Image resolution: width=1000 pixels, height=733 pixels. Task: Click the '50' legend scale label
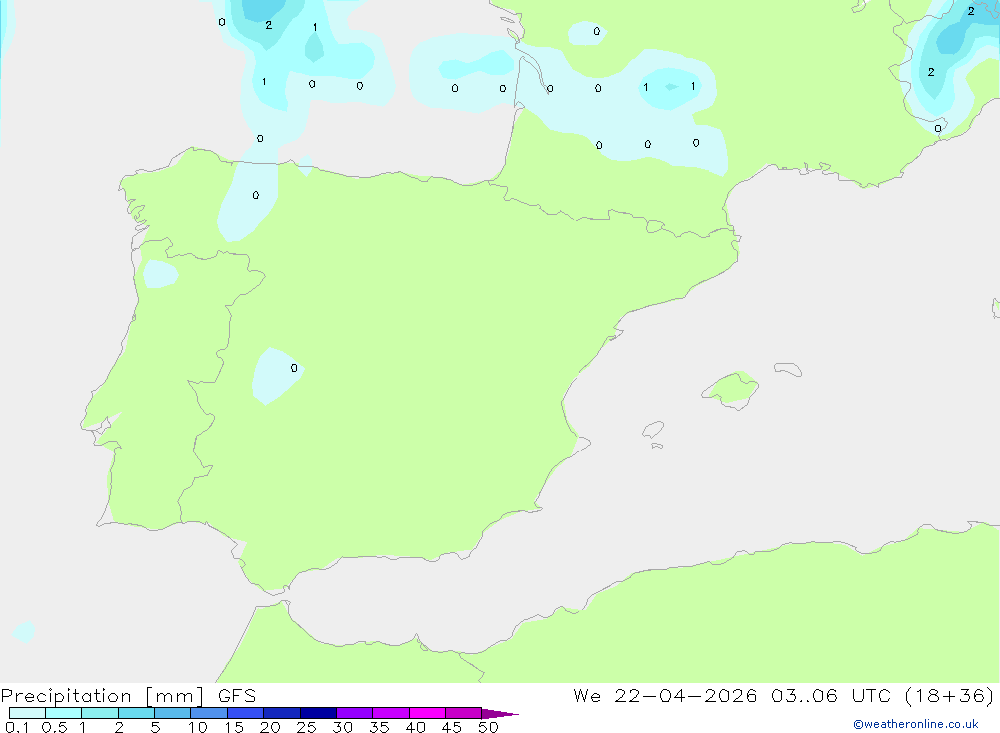pyautogui.click(x=488, y=727)
